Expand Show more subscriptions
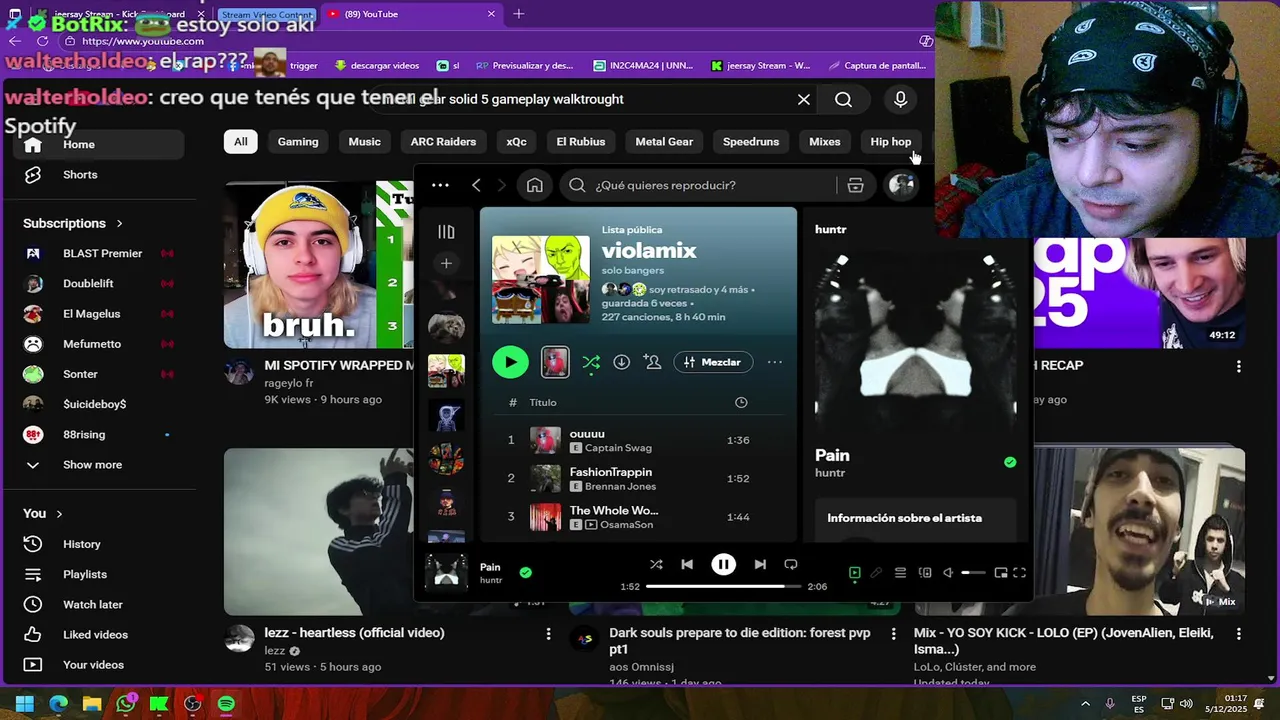 pyautogui.click(x=92, y=464)
